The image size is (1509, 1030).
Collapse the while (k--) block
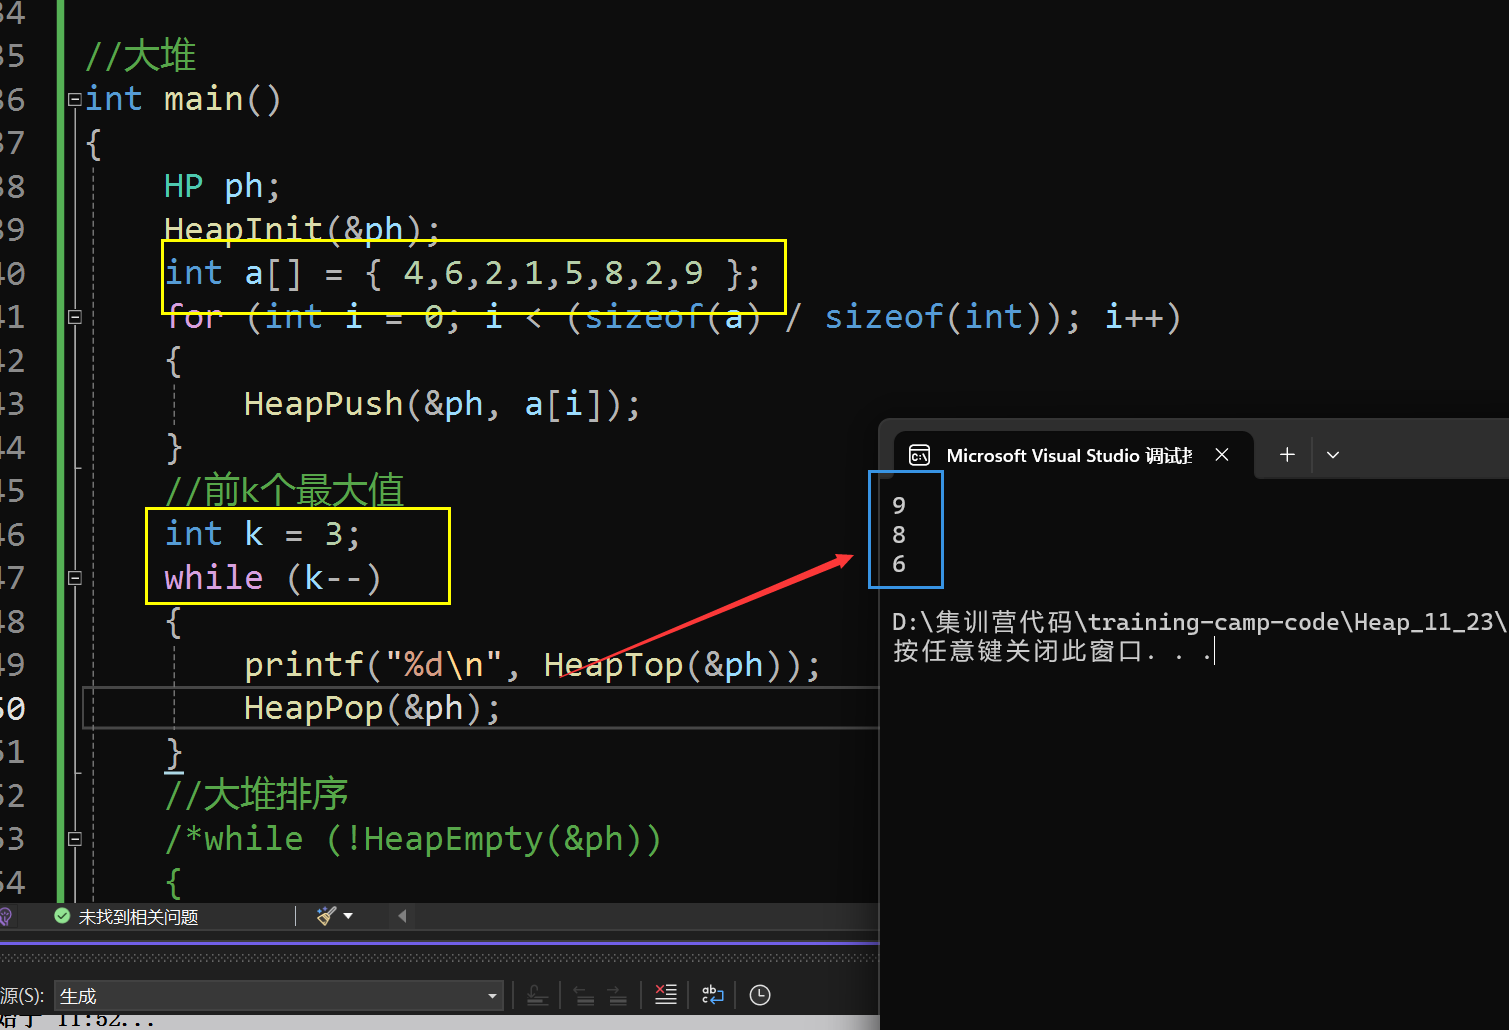[x=75, y=578]
